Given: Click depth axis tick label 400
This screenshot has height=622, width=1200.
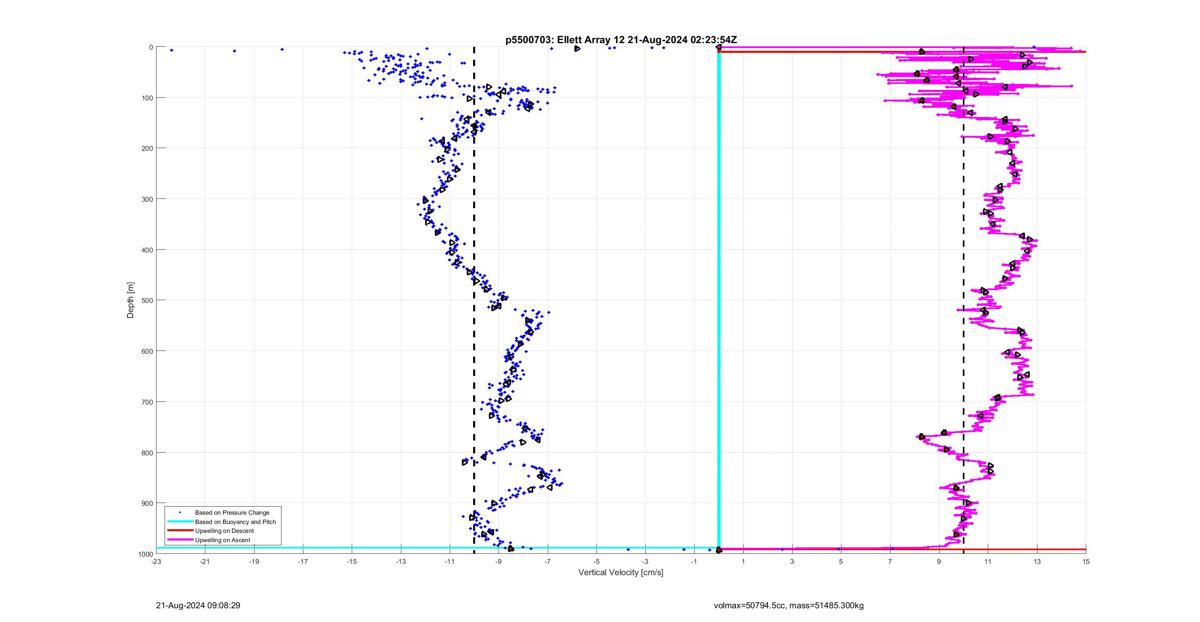Looking at the screenshot, I should coord(146,250).
